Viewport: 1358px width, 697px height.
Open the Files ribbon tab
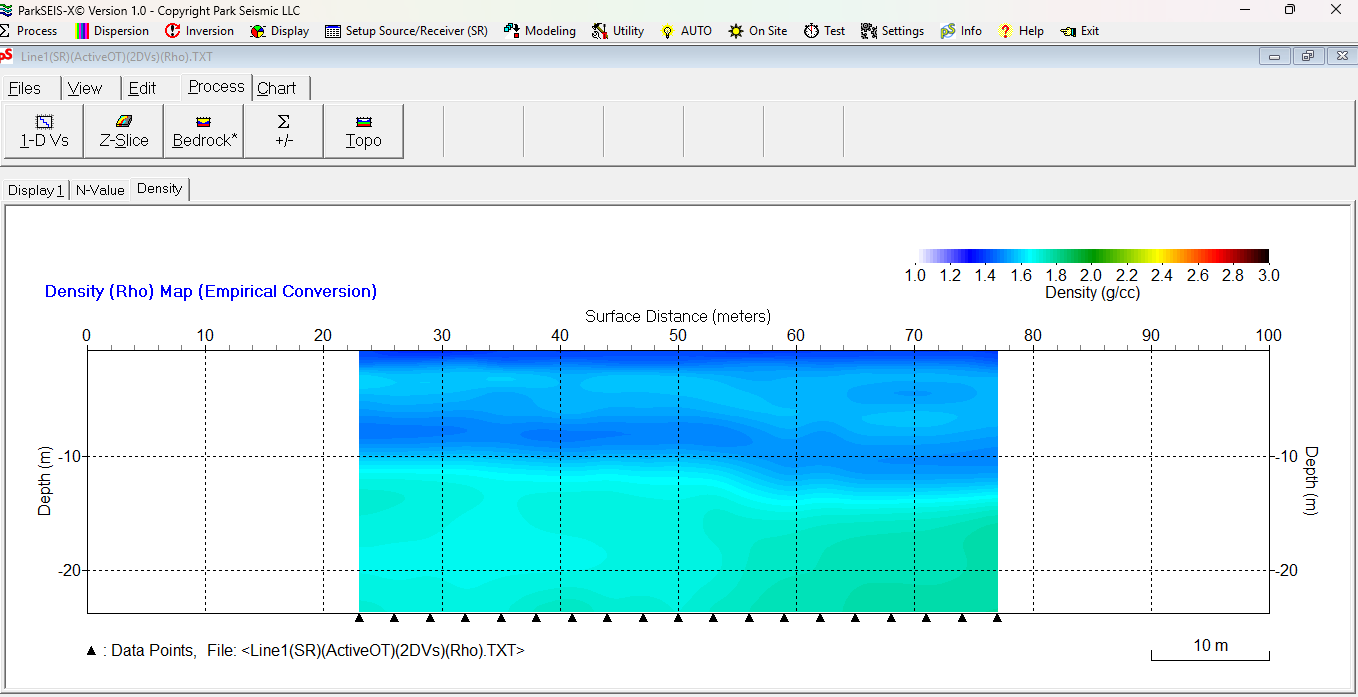(x=25, y=88)
